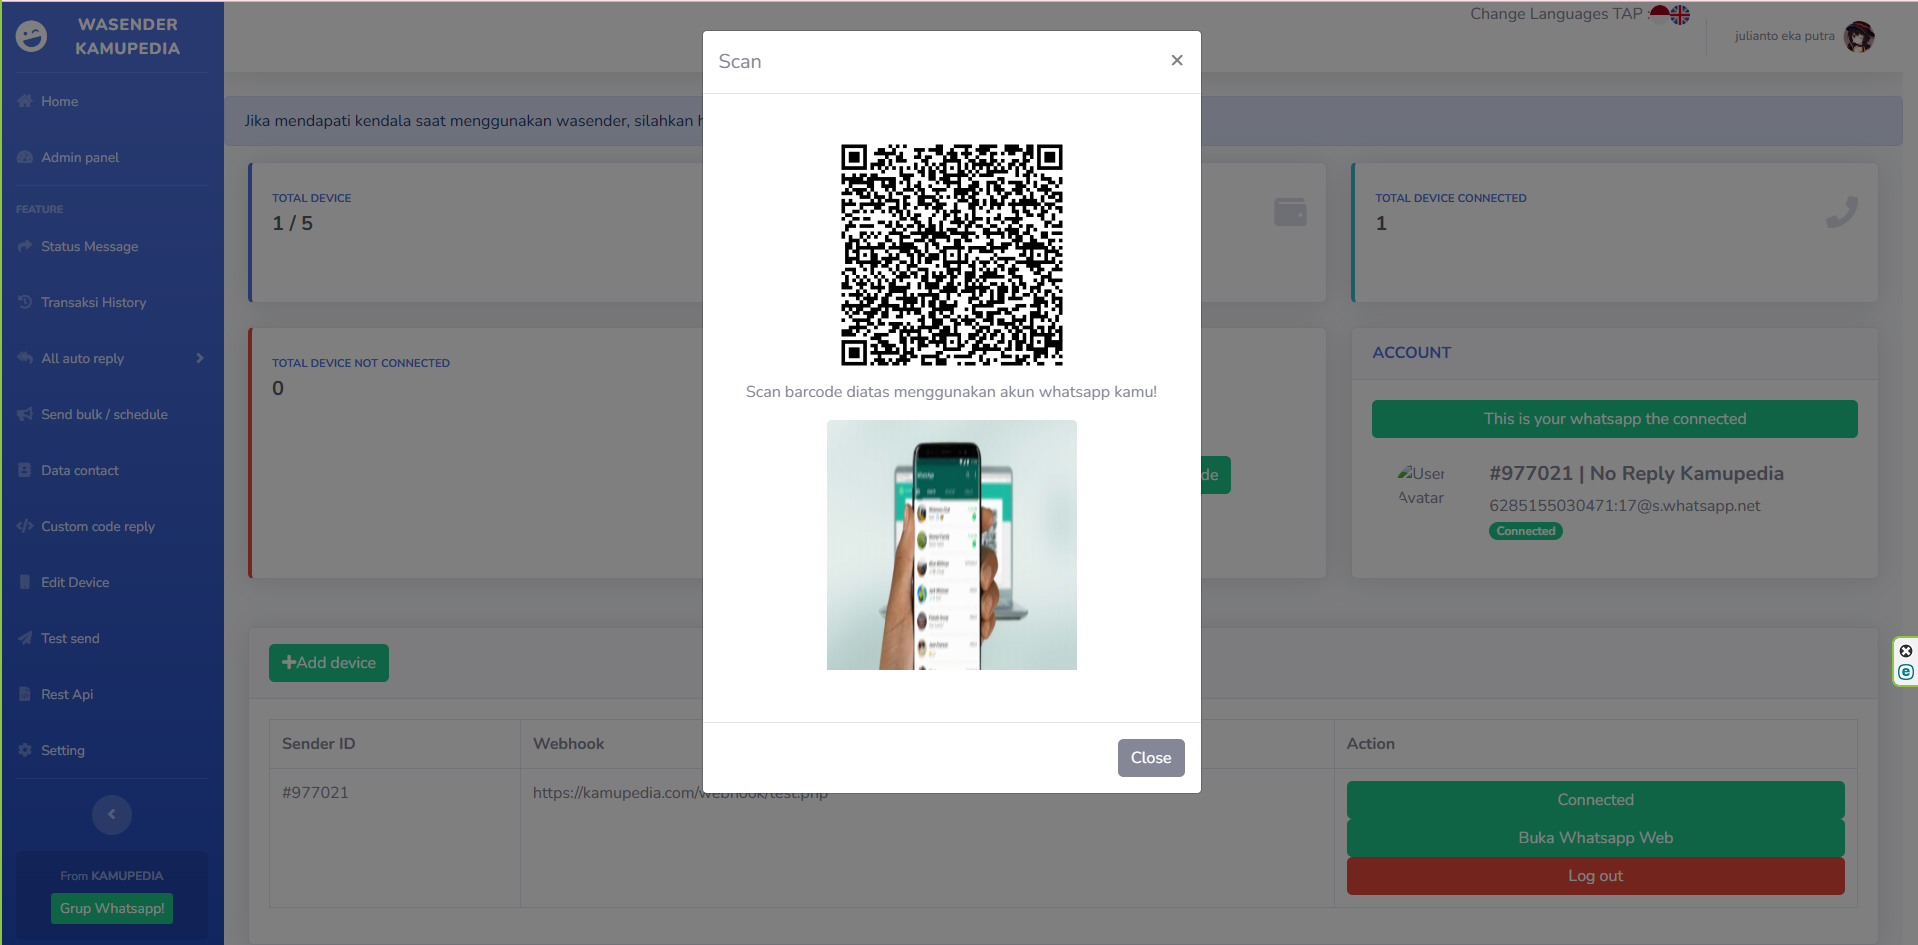Viewport: 1918px width, 945px height.
Task: Go to Rest Api page
Action: 67,694
